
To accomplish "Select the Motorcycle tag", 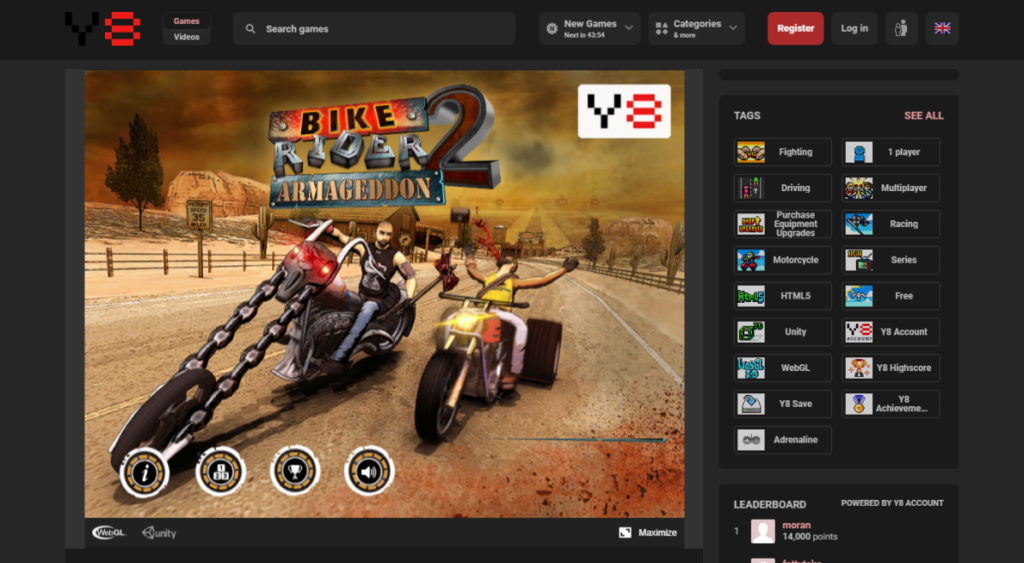I will [782, 260].
